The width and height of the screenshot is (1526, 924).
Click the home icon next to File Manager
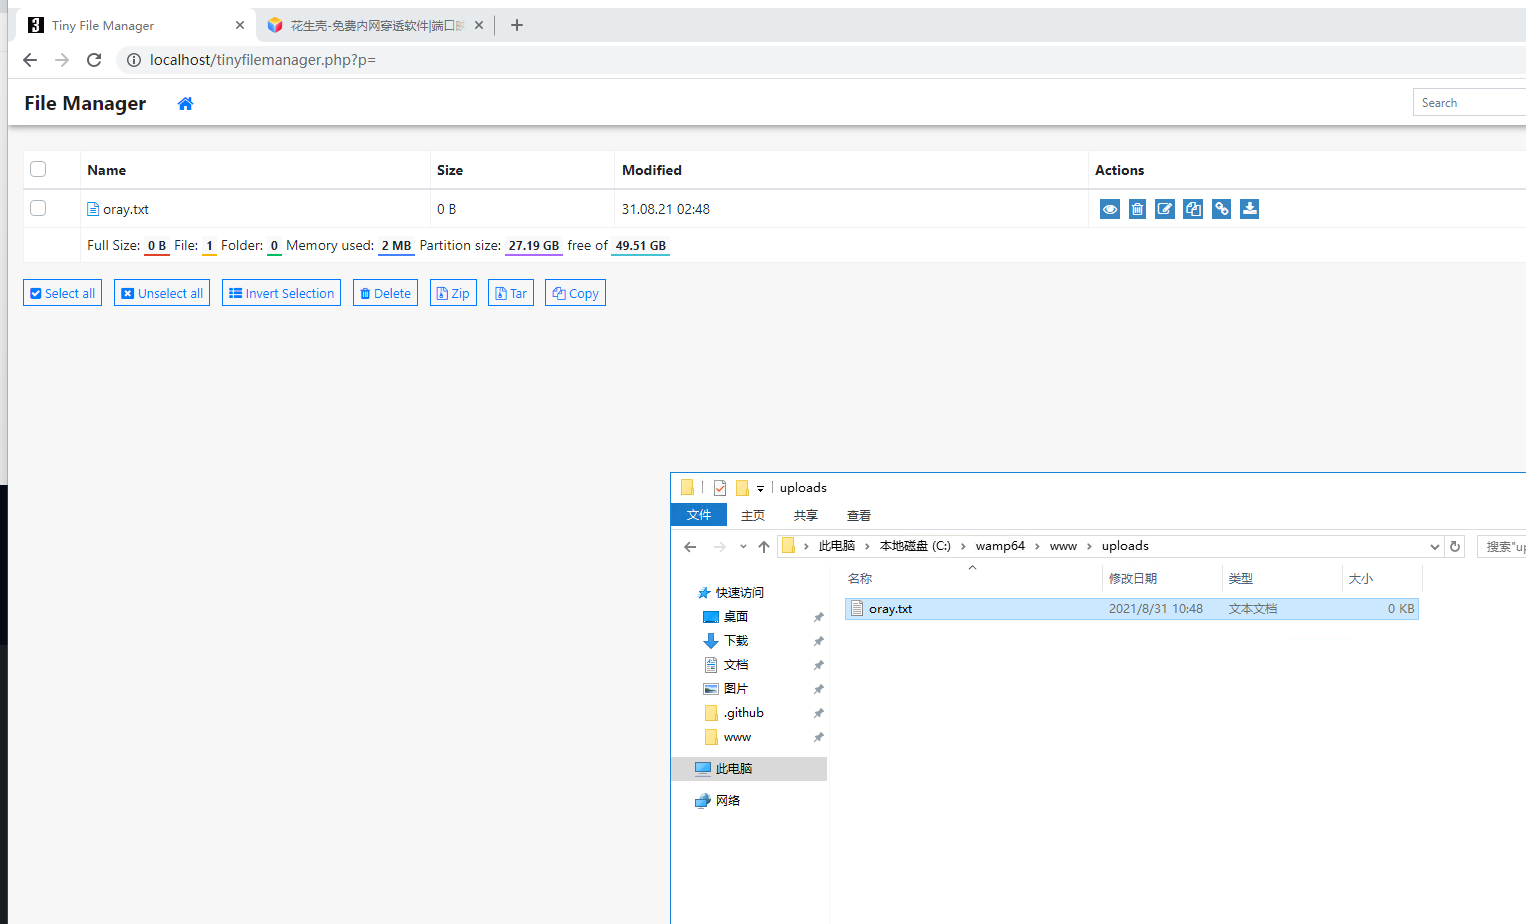(185, 103)
